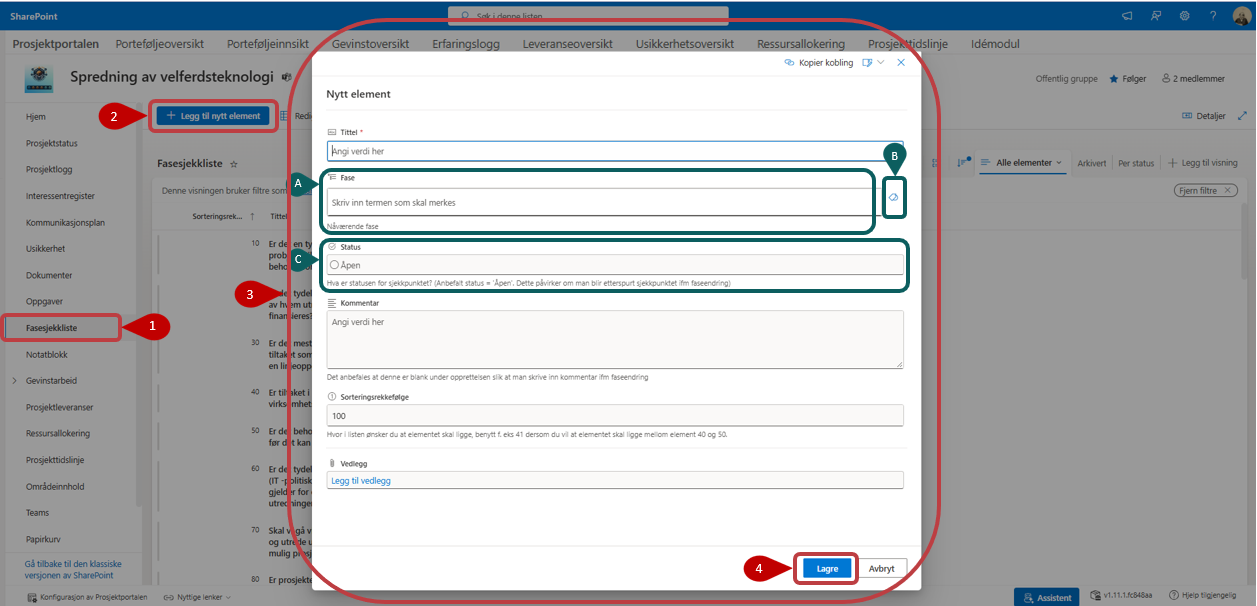Click the Legg til vedlegg link

[x=360, y=480]
